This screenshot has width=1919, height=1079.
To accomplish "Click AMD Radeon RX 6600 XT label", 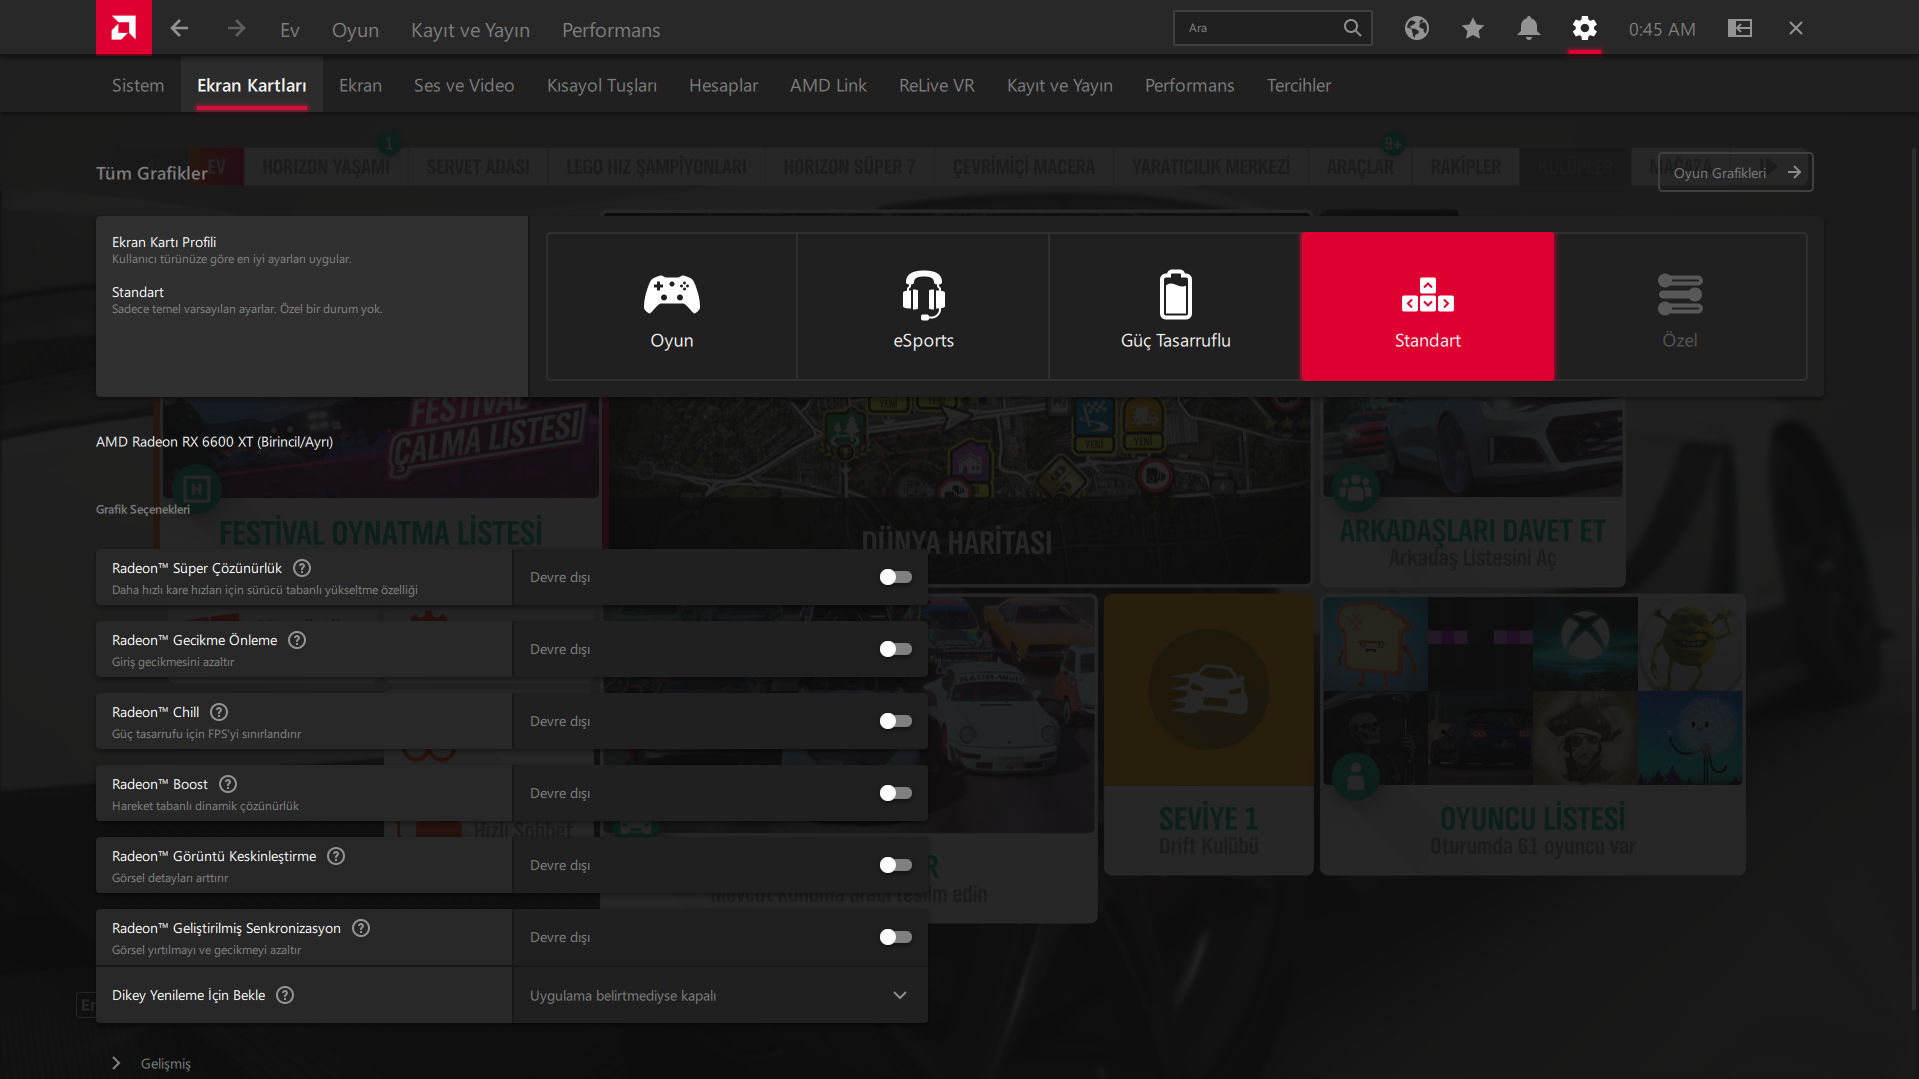I will coord(214,441).
